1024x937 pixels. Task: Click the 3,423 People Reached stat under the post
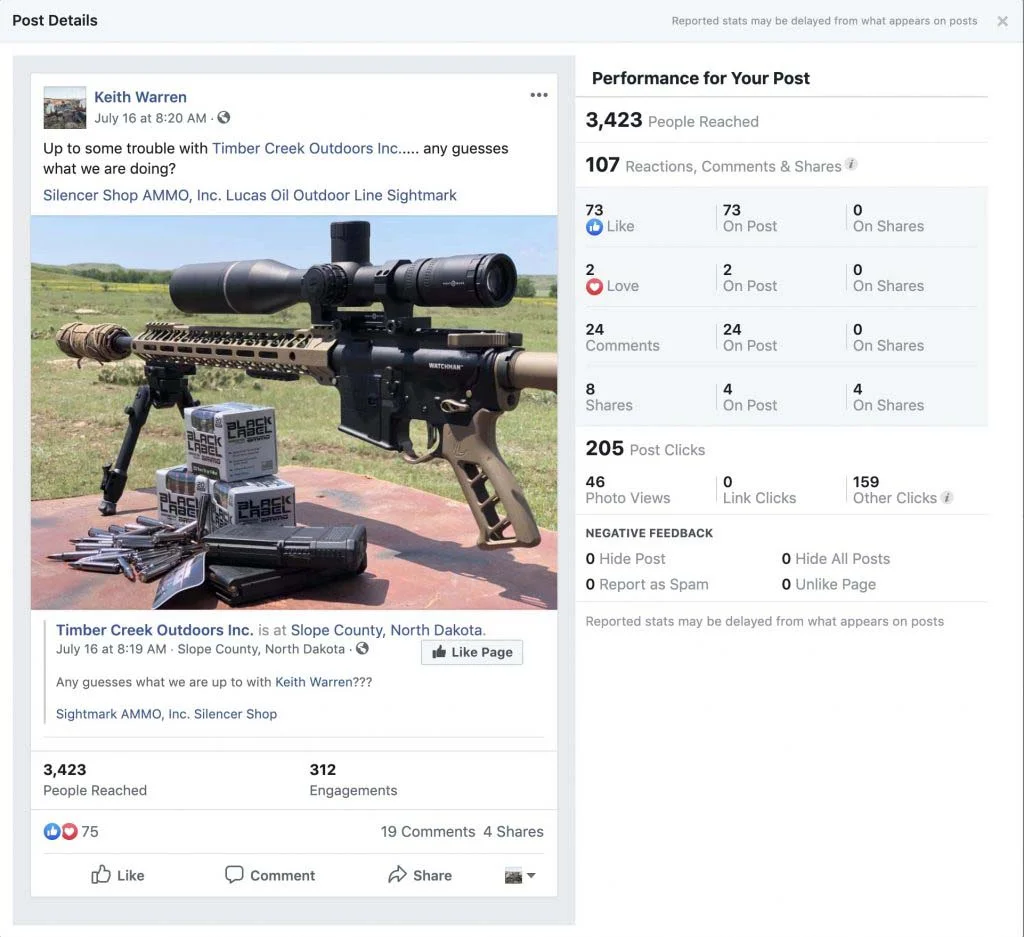(x=95, y=780)
